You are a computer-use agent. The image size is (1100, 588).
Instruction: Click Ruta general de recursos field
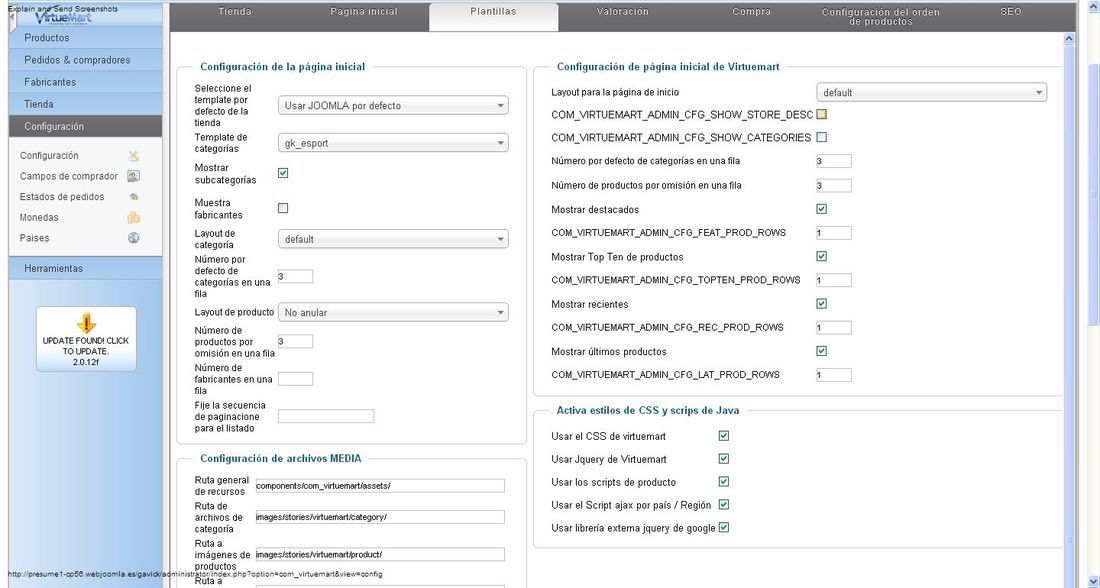click(x=380, y=486)
